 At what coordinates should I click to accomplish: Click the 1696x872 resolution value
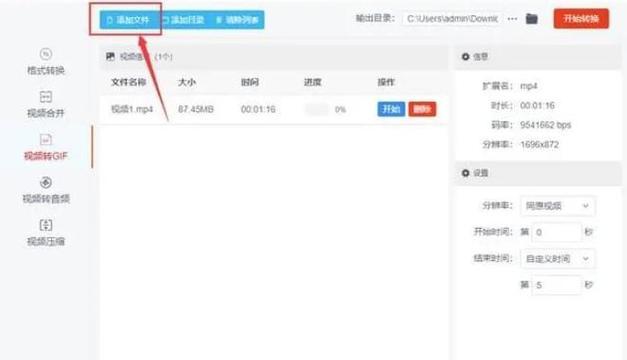tap(539, 145)
